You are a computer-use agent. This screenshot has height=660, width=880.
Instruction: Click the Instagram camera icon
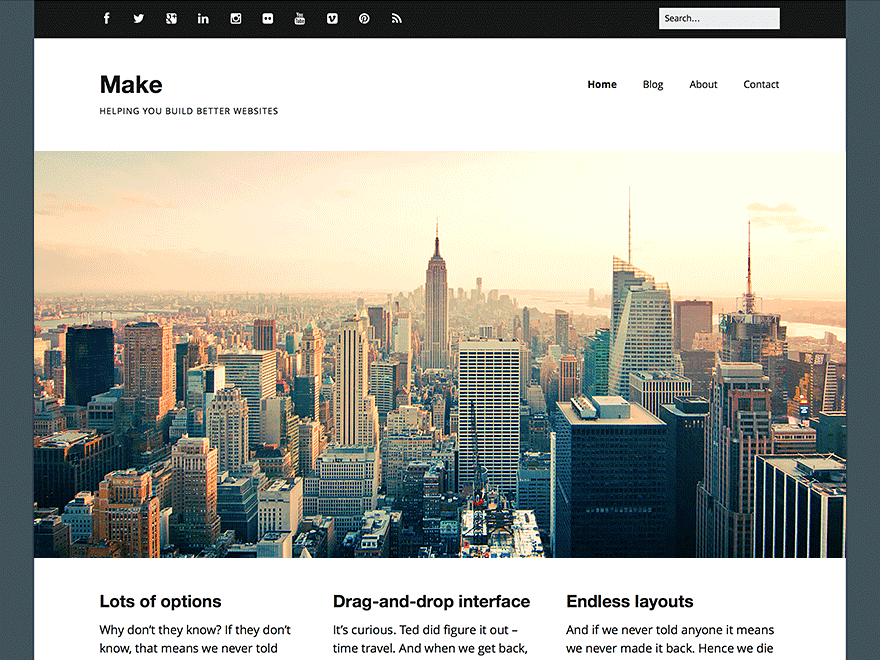[x=235, y=17]
